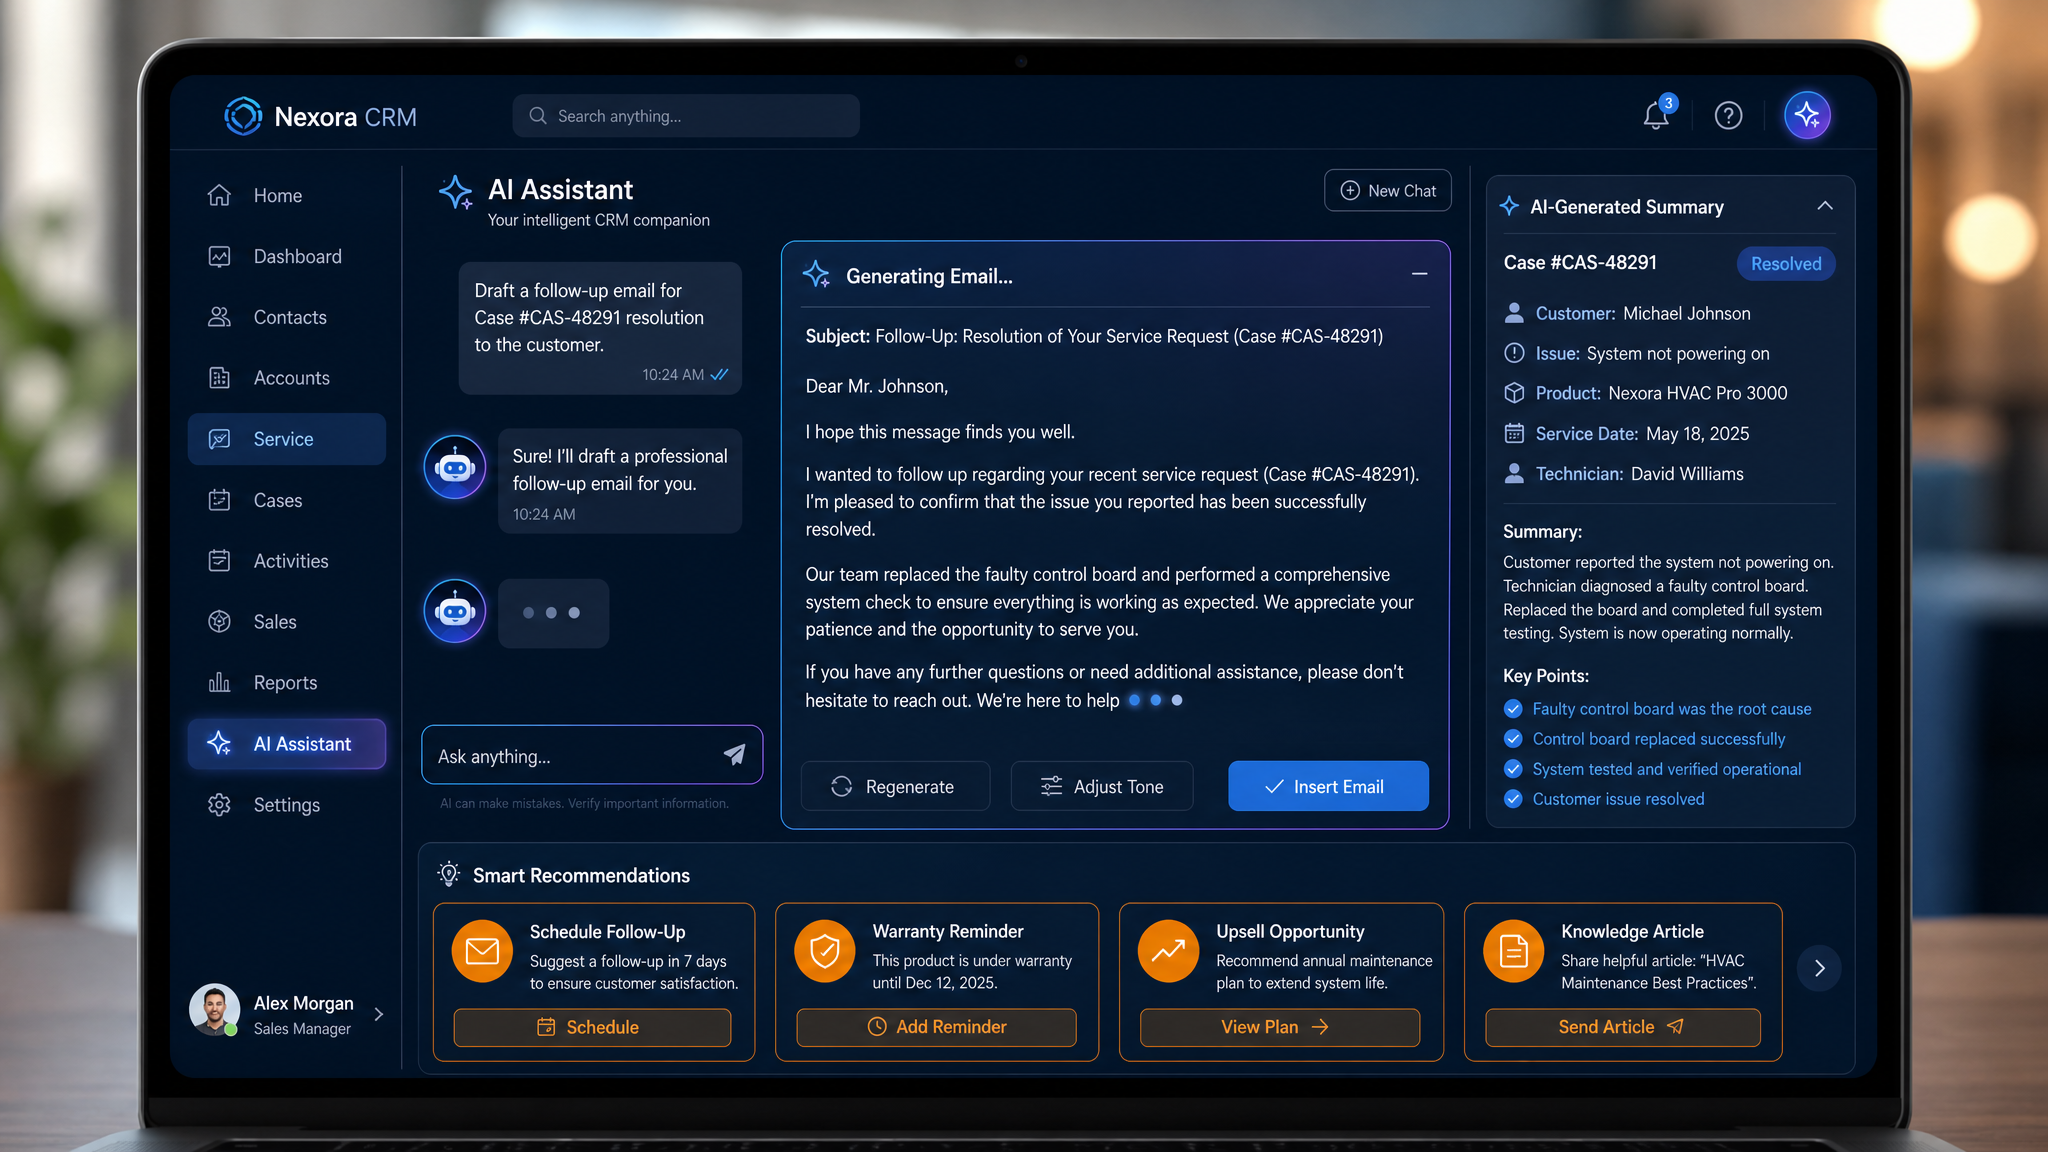Click the Dashboard chart icon
Screen dimensions: 2048x1152
click(x=220, y=256)
